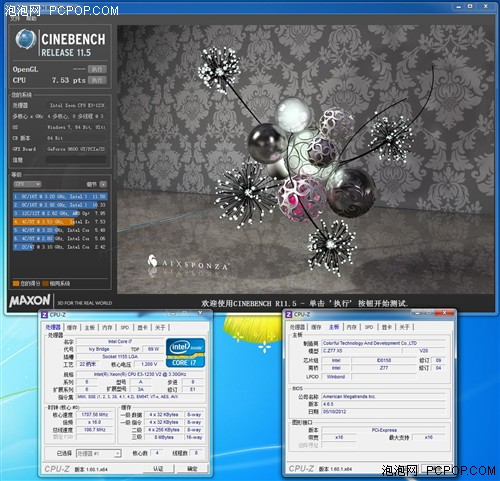500x481 pixels.
Task: Select 处理器 tab in left CPU-Z
Action: point(53,327)
